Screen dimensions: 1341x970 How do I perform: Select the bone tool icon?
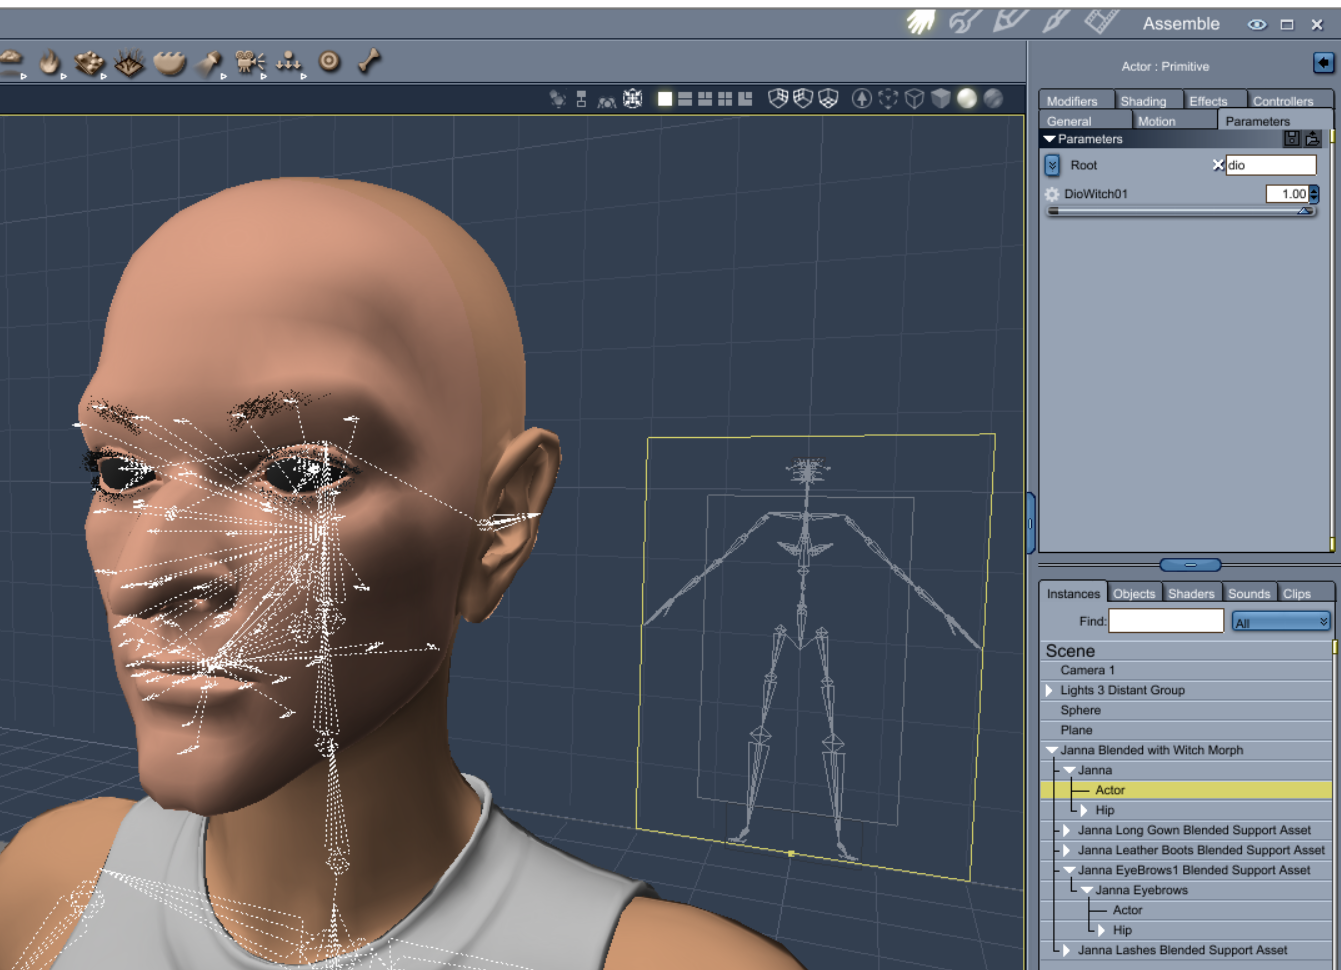(369, 61)
